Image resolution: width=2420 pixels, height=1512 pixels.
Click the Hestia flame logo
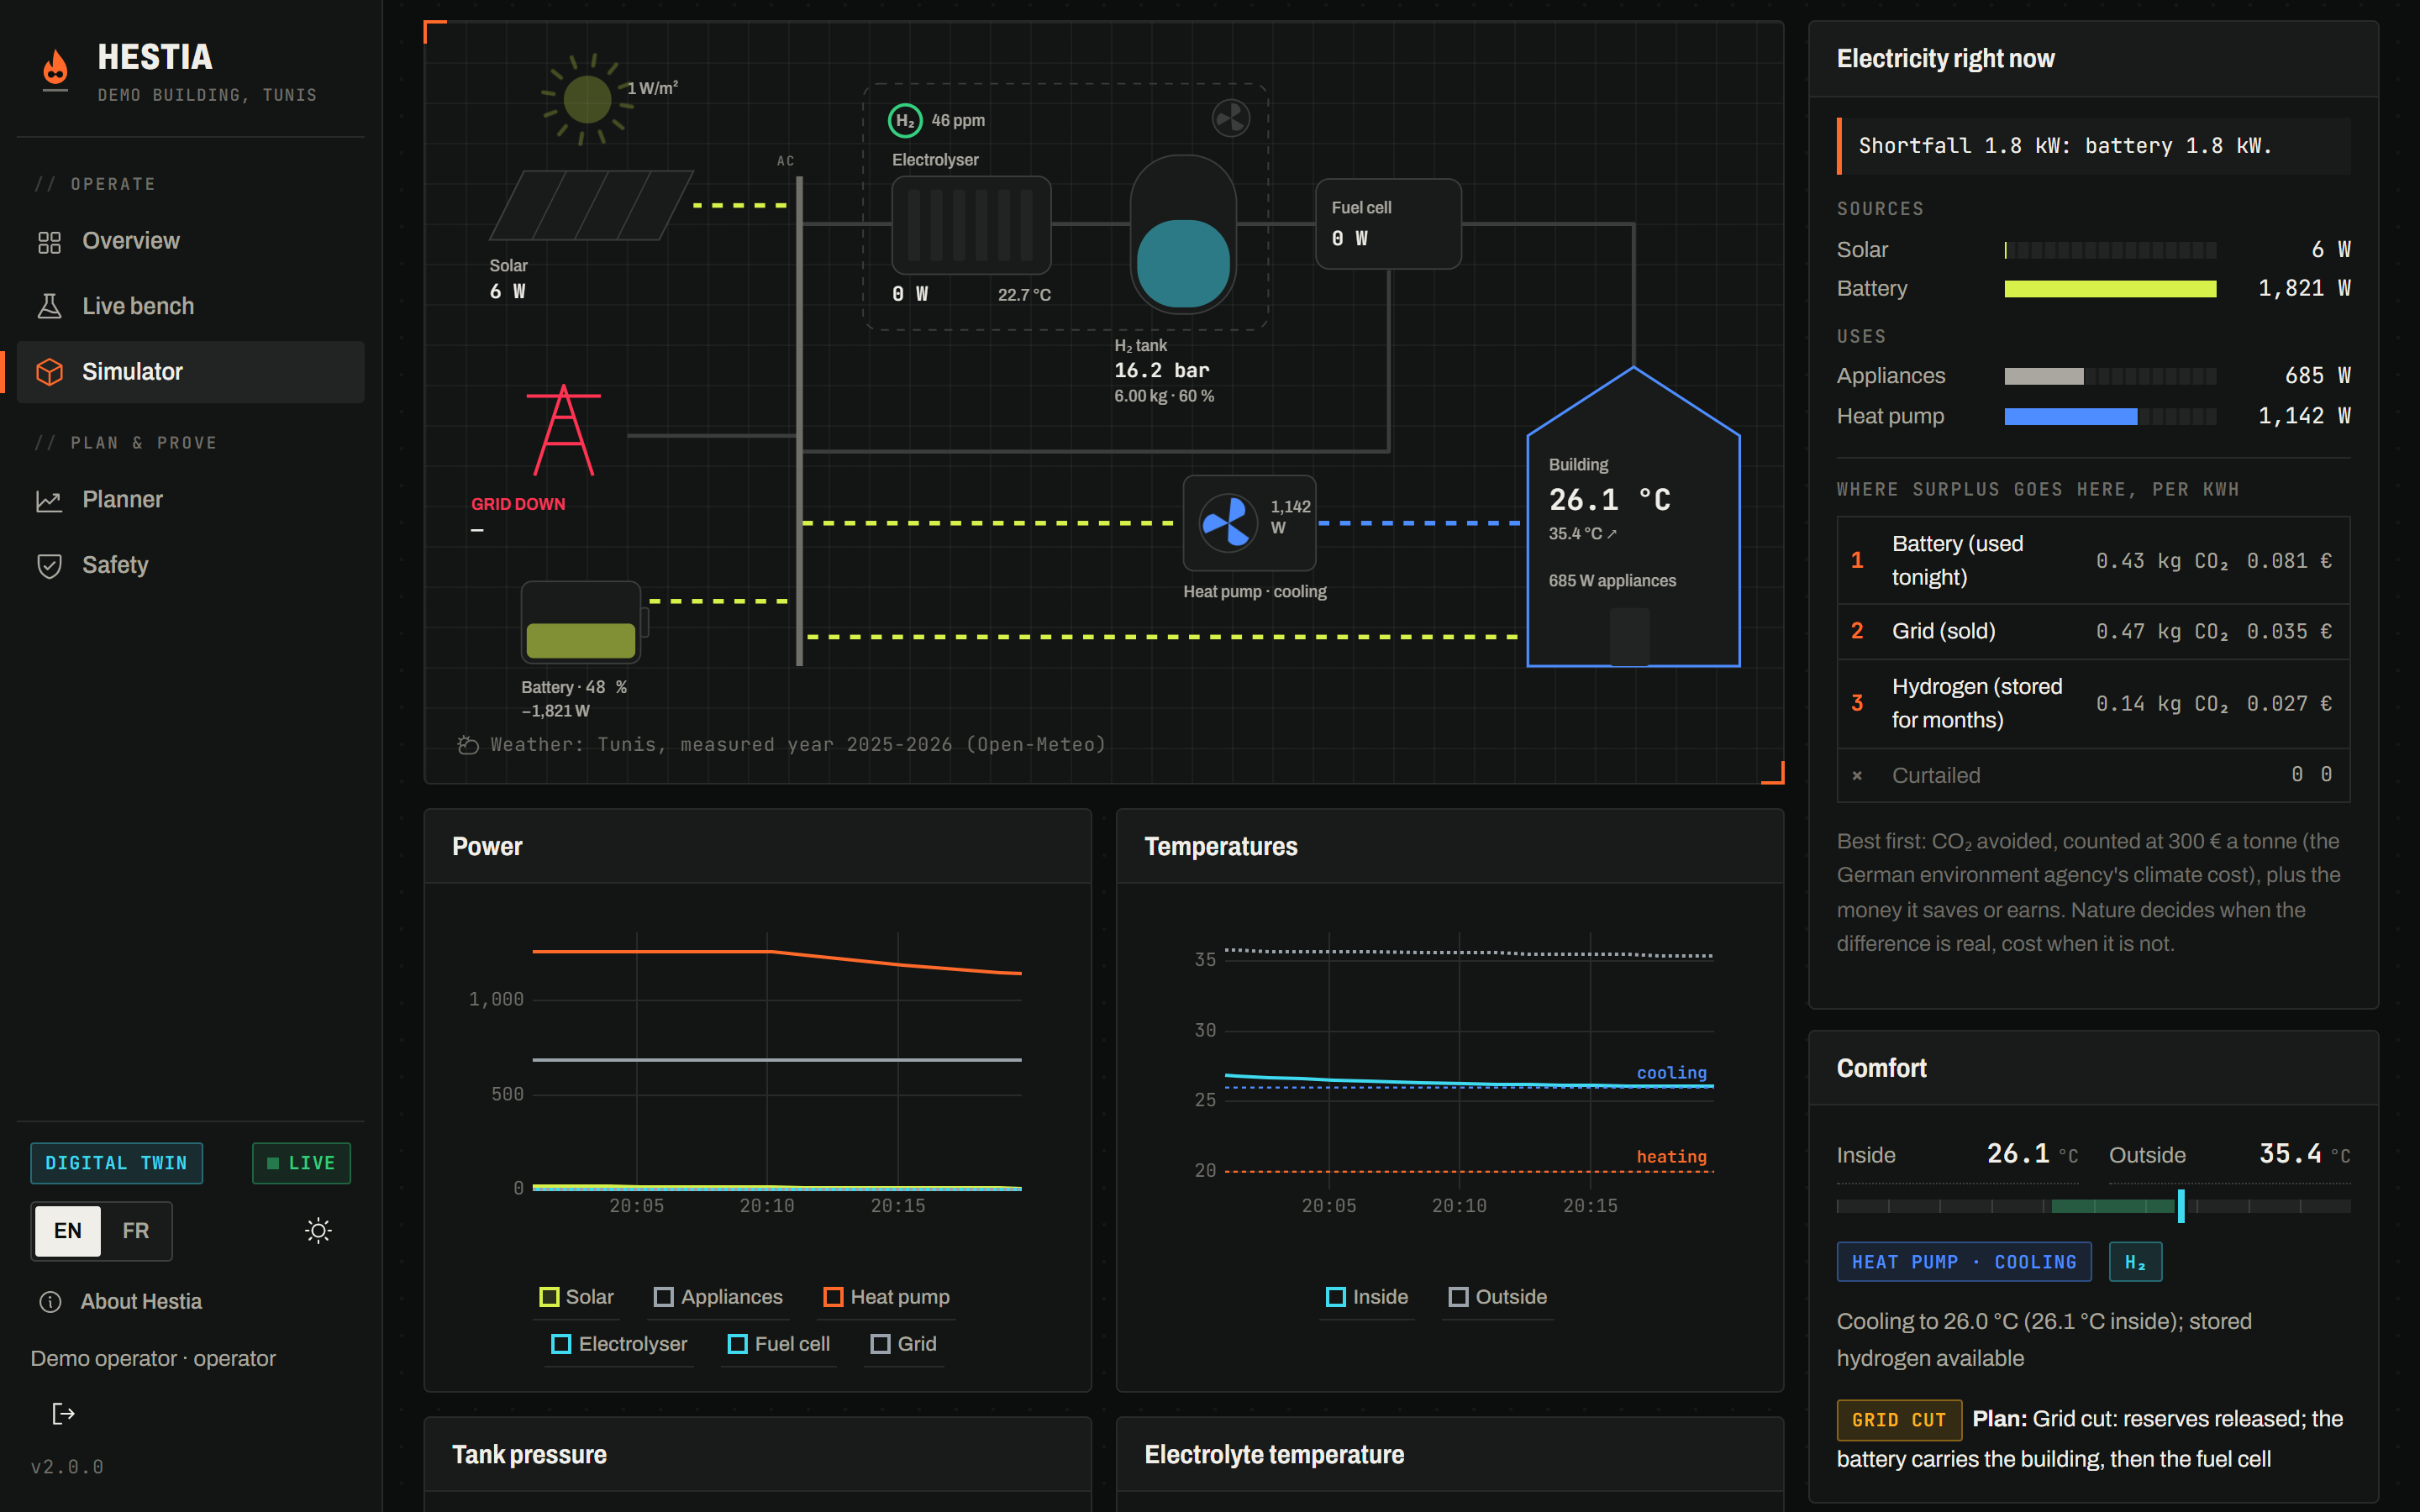pos(56,68)
